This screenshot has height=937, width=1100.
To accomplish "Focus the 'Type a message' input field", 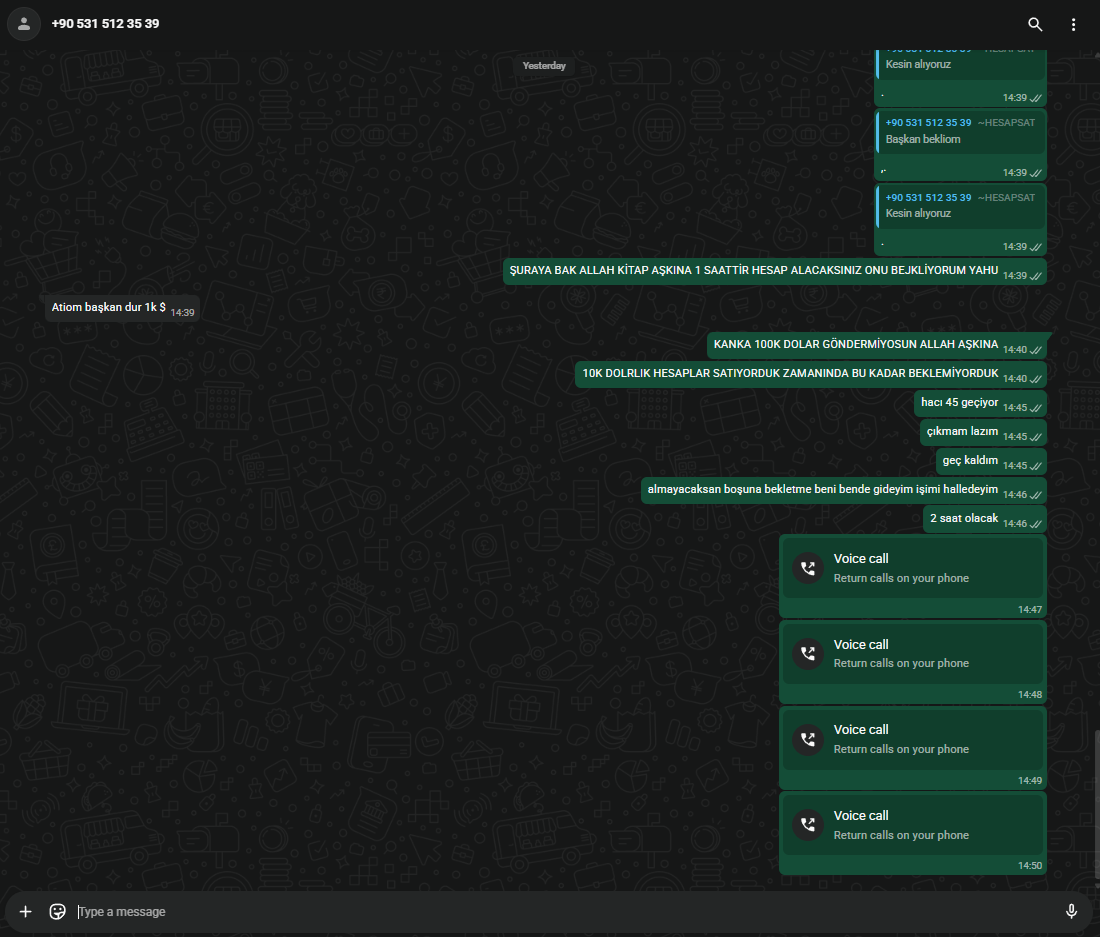I will point(565,911).
